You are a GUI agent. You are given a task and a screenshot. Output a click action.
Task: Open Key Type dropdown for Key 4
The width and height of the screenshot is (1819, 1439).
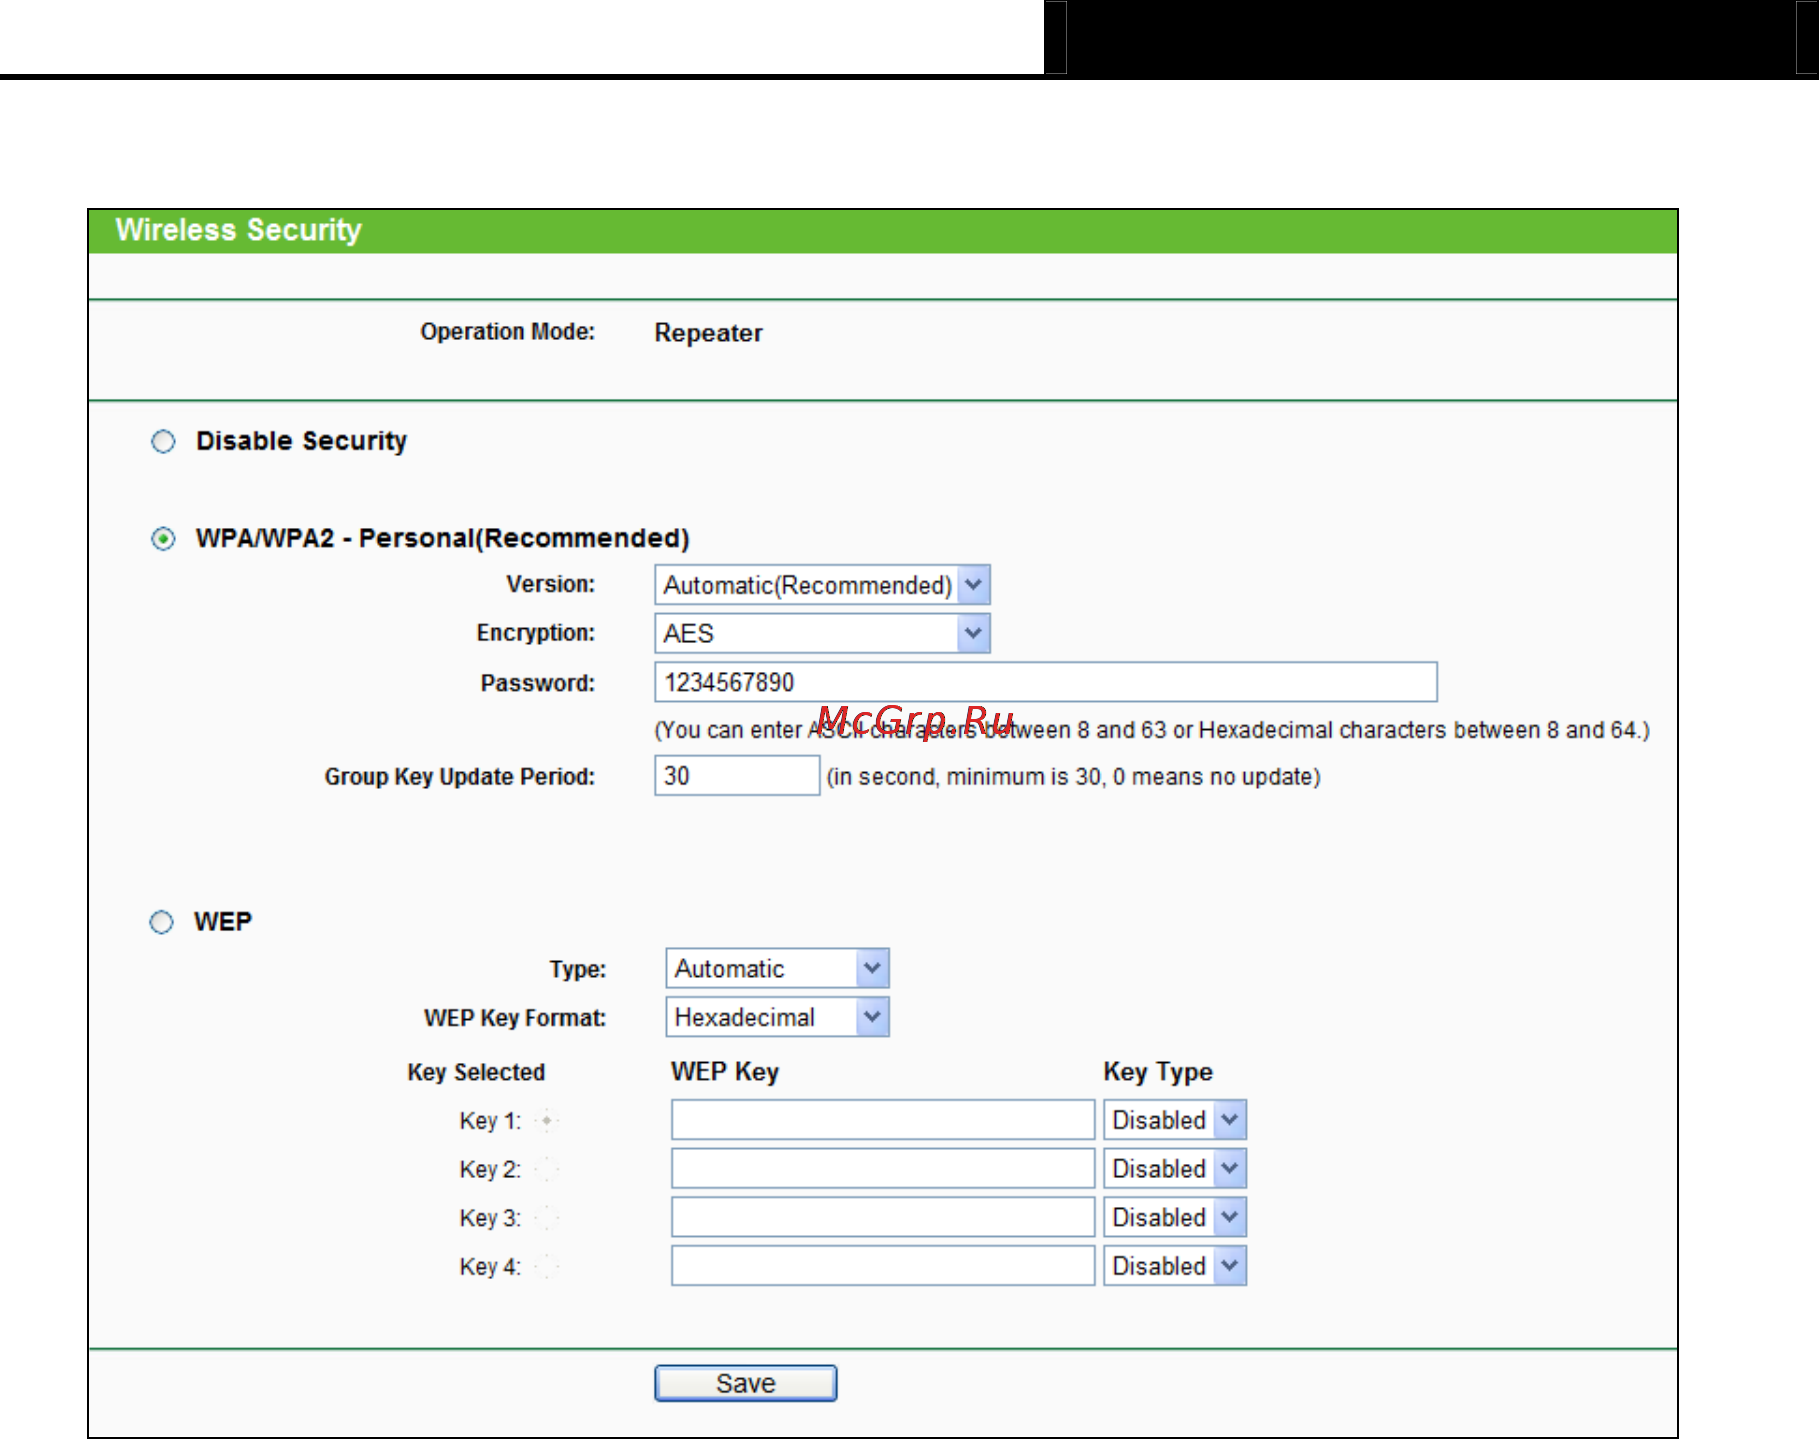pyautogui.click(x=1175, y=1266)
